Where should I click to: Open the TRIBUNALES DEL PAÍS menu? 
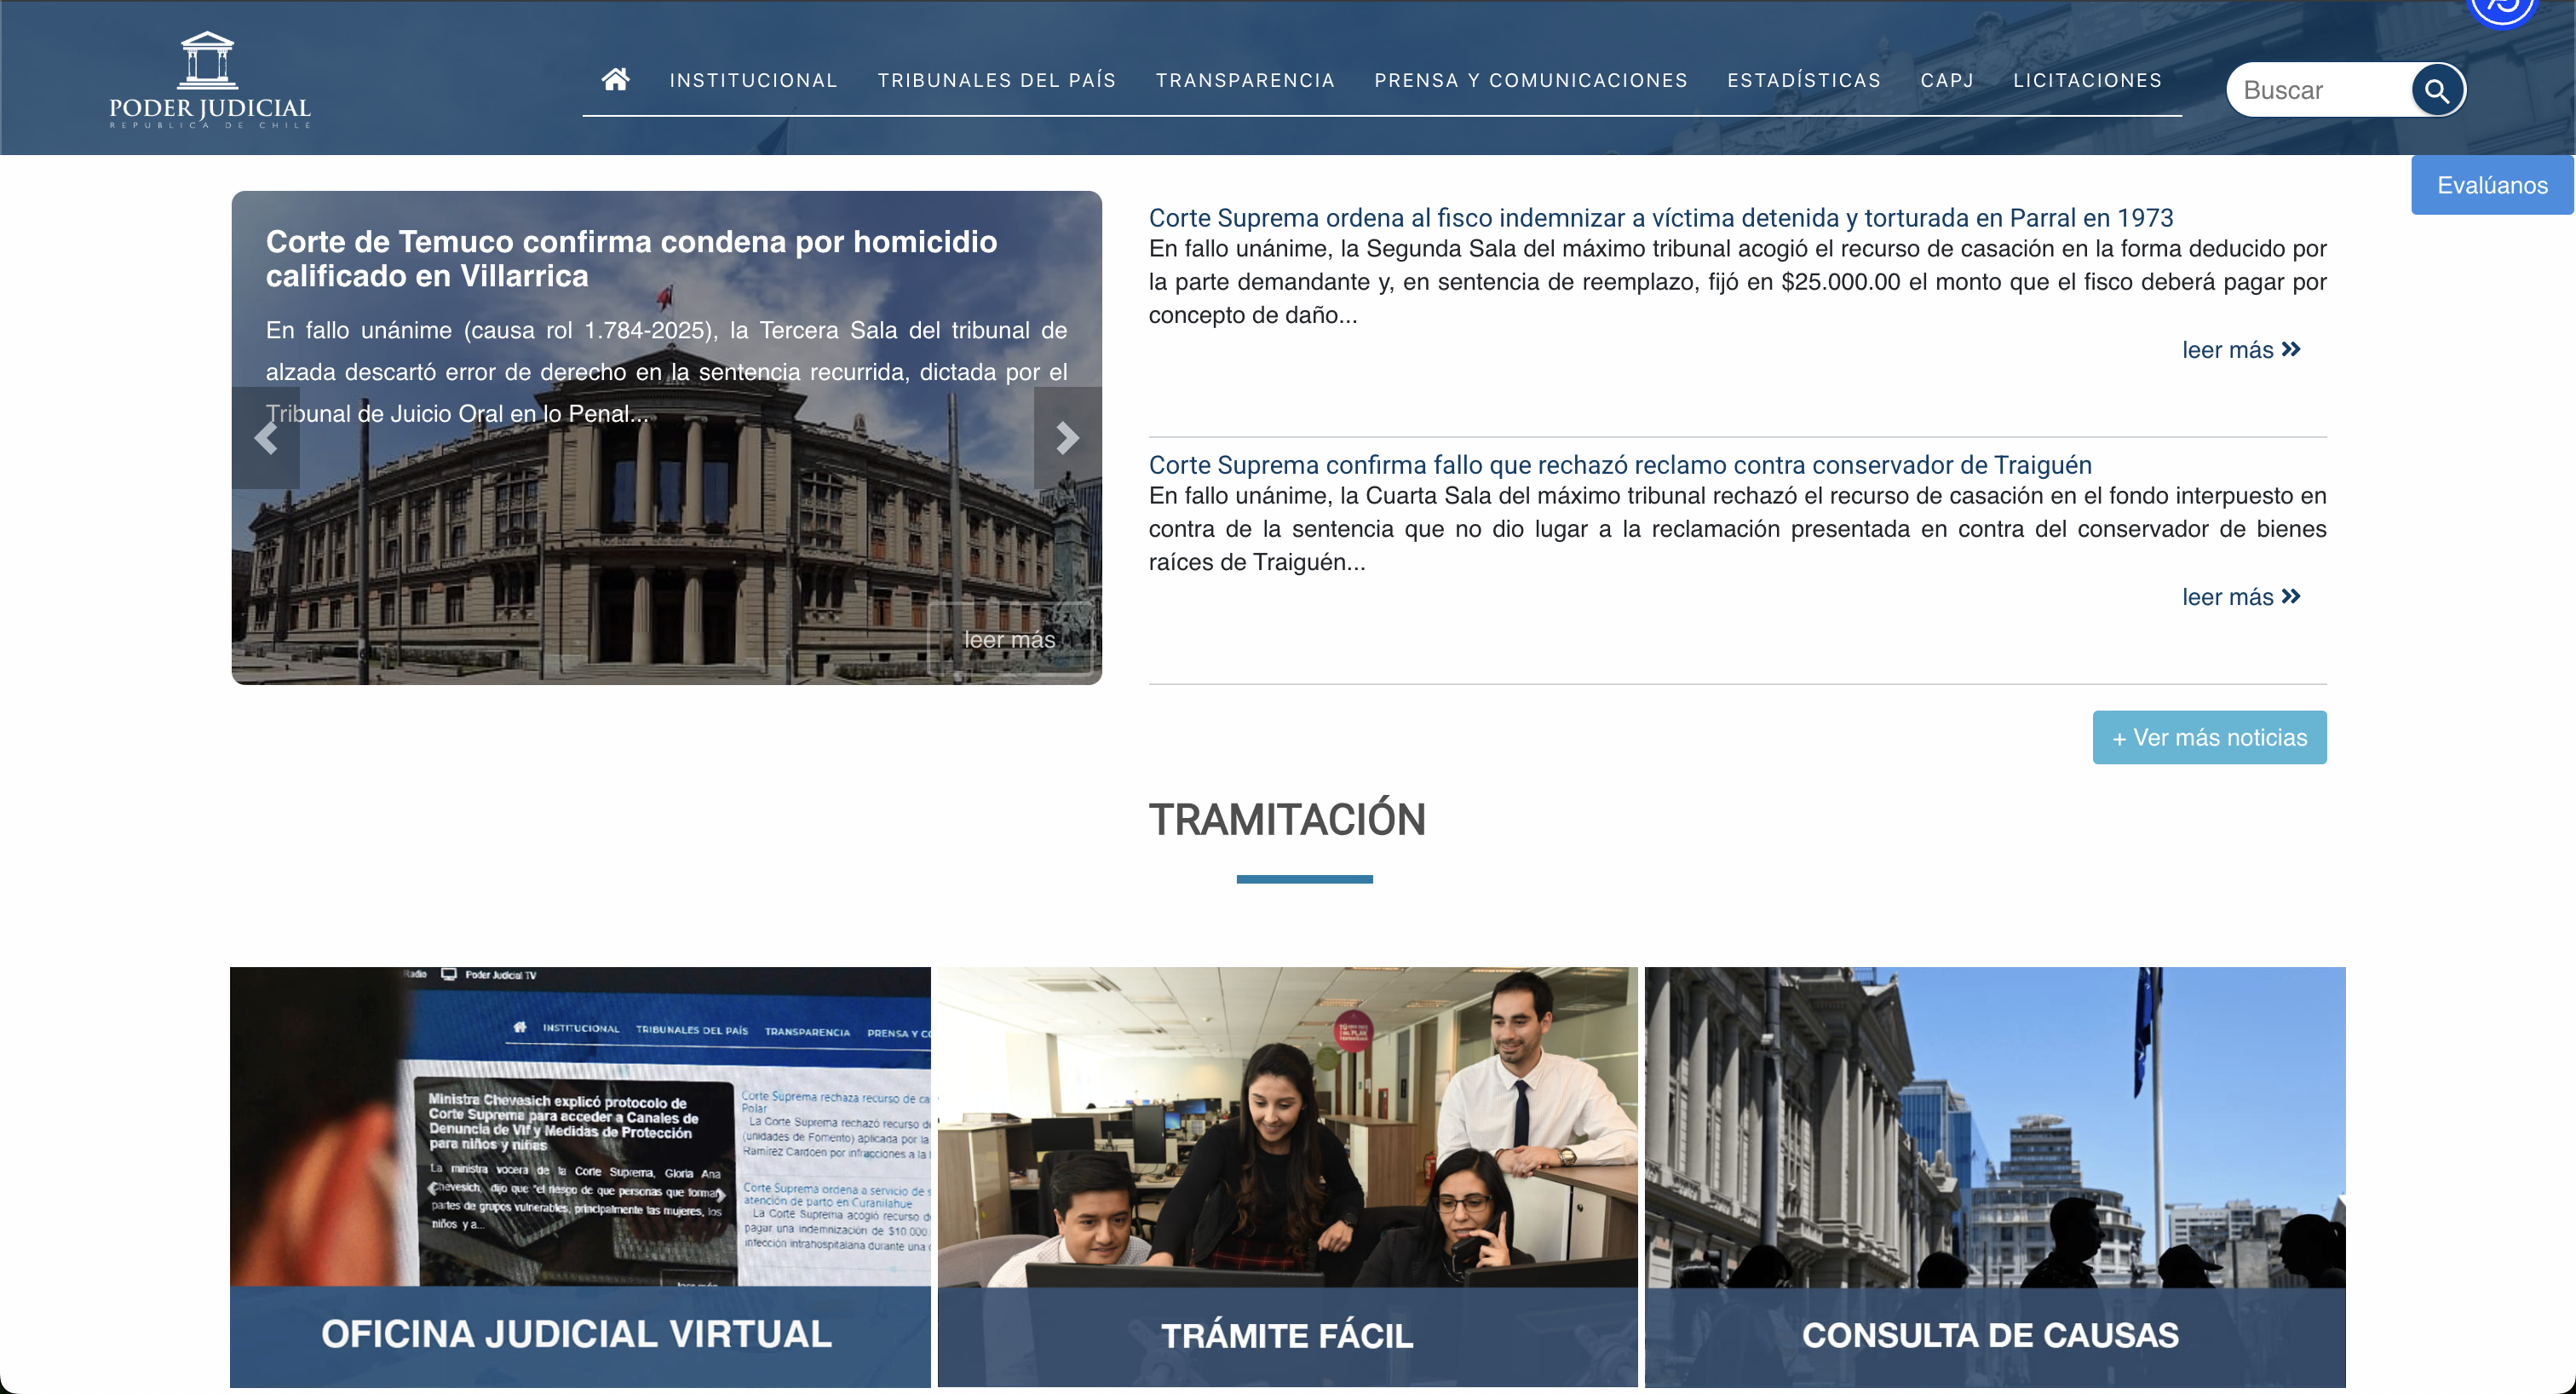997,80
